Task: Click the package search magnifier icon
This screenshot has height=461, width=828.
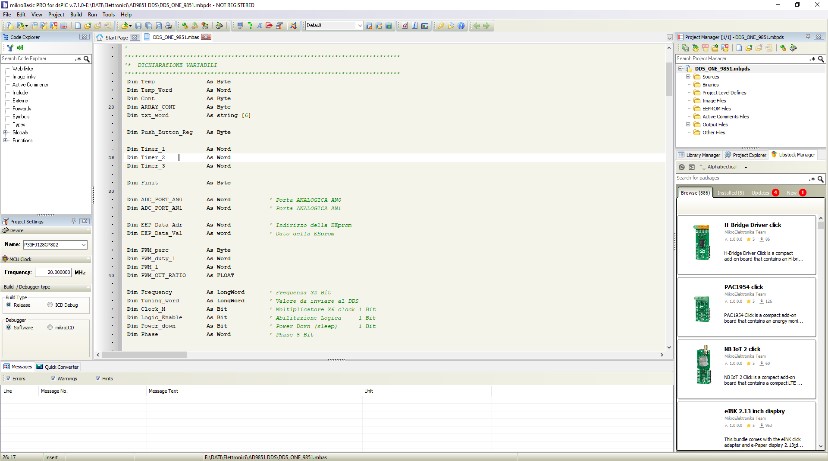Action: (821, 178)
